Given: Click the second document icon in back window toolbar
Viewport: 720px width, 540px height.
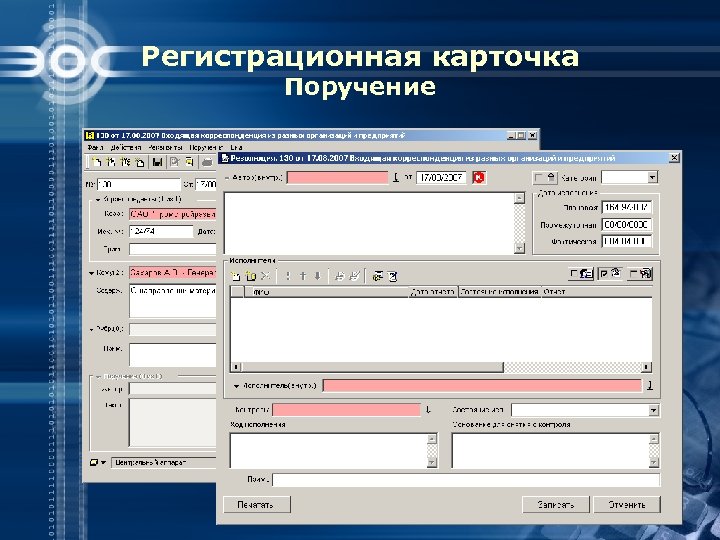Looking at the screenshot, I should [x=111, y=162].
